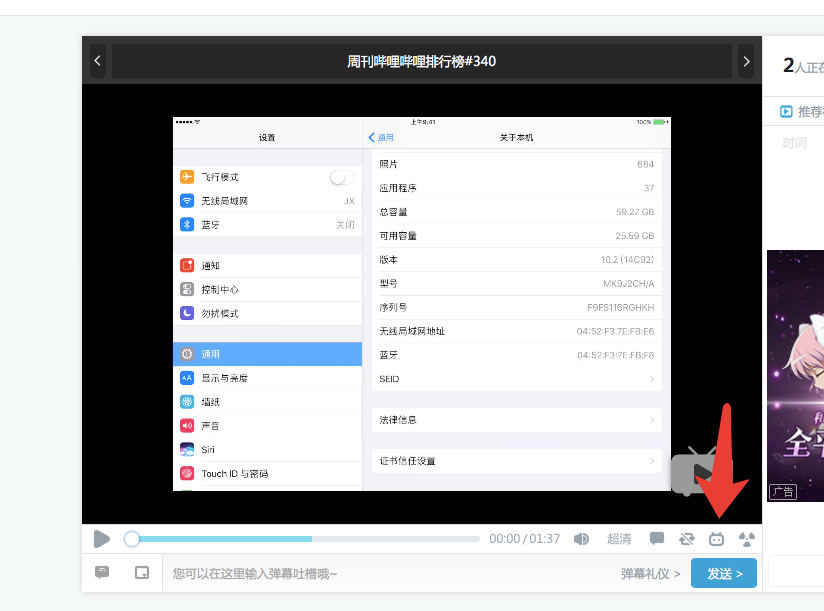Open the 超清 quality selector
824x611 pixels.
(619, 539)
